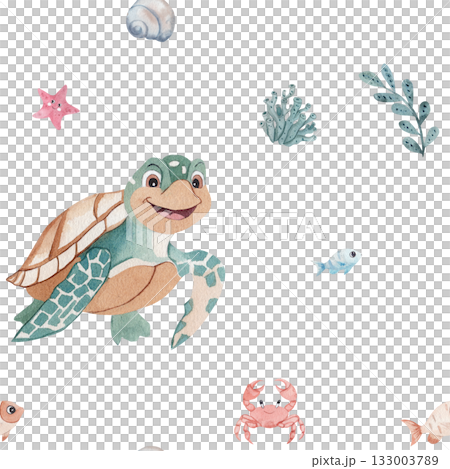Select the pink starfish illustration

(x=56, y=107)
